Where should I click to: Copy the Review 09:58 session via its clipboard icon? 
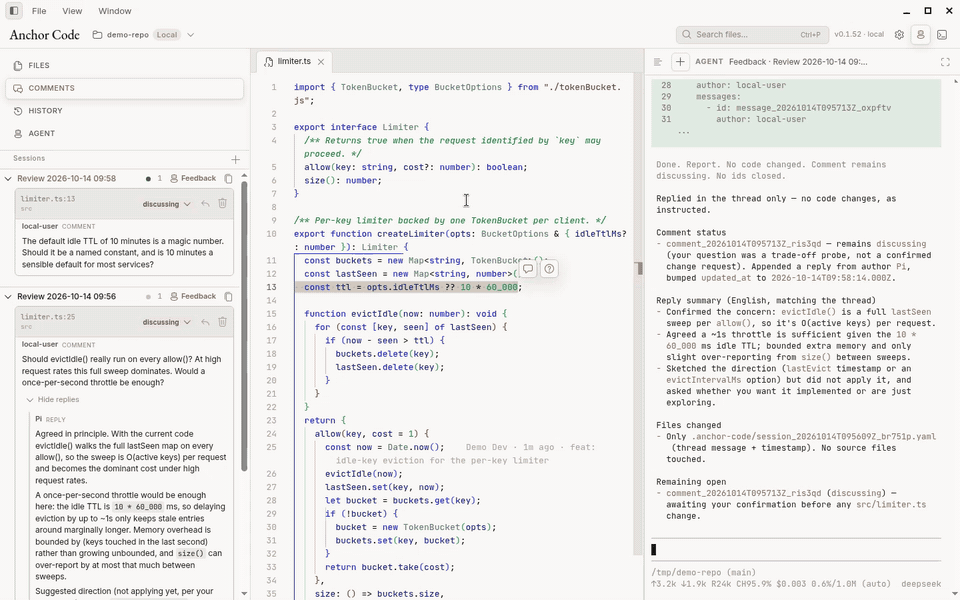(228, 179)
